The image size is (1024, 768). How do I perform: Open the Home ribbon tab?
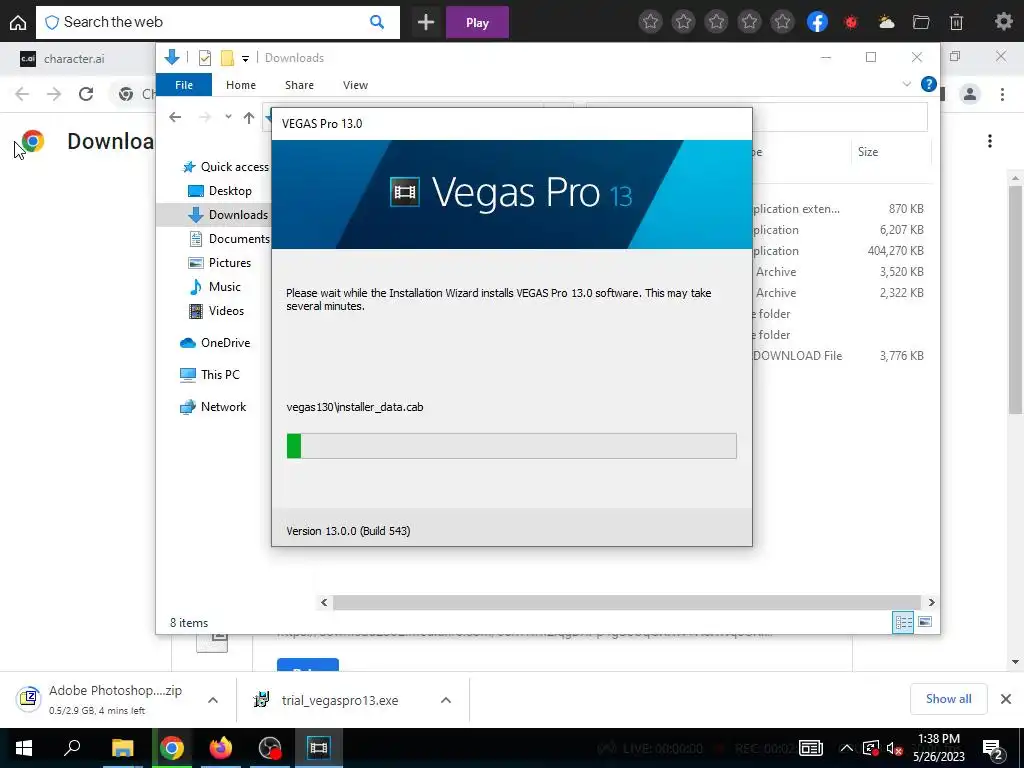[x=241, y=85]
